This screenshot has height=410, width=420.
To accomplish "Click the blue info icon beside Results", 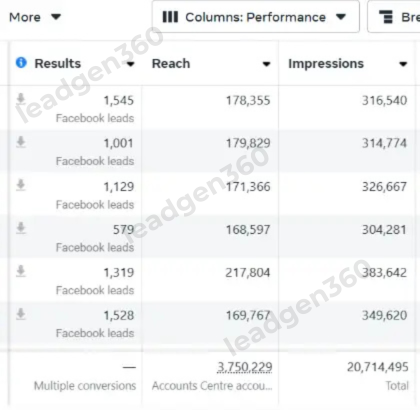I will [21, 62].
